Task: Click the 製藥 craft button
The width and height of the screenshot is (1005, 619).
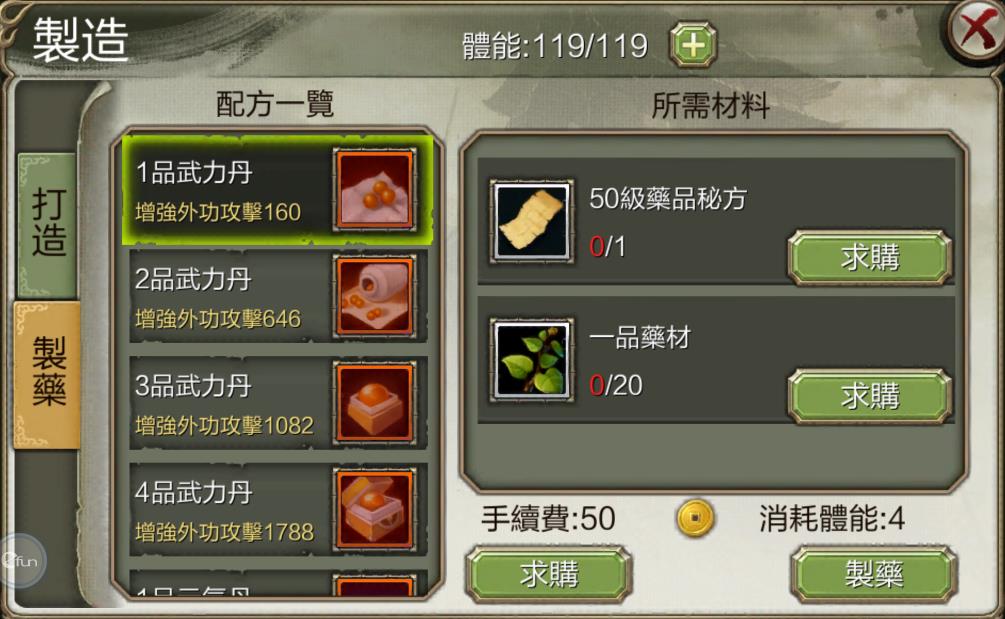Action: [x=874, y=574]
